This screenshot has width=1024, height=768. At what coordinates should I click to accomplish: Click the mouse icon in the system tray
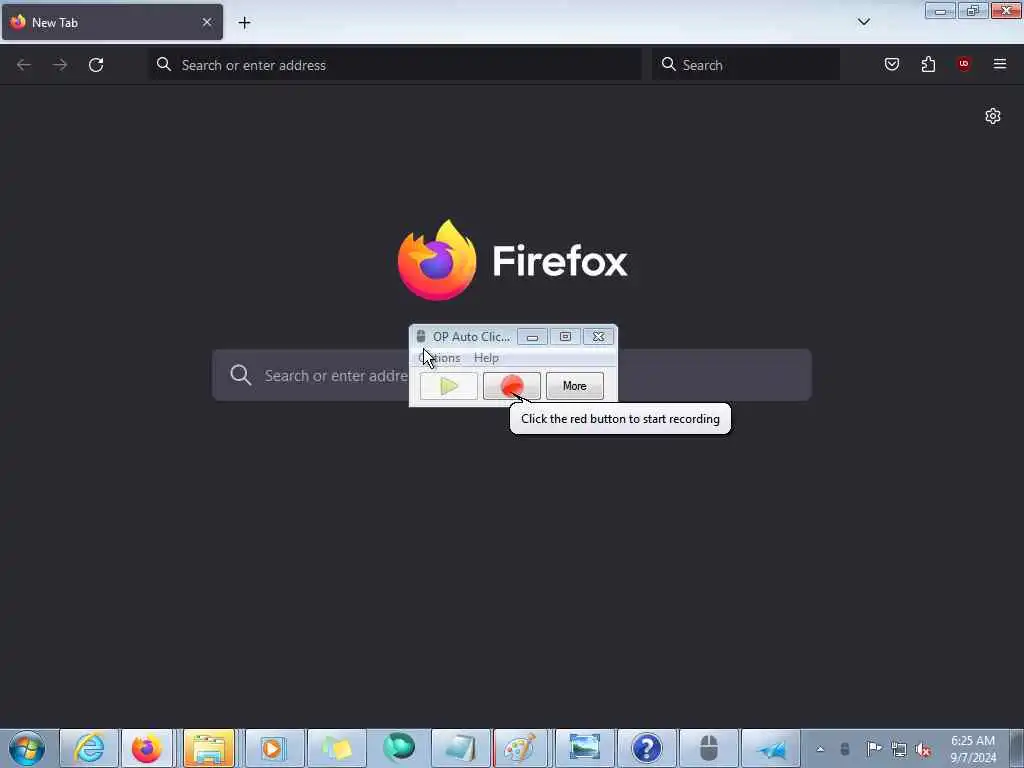pyautogui.click(x=844, y=748)
